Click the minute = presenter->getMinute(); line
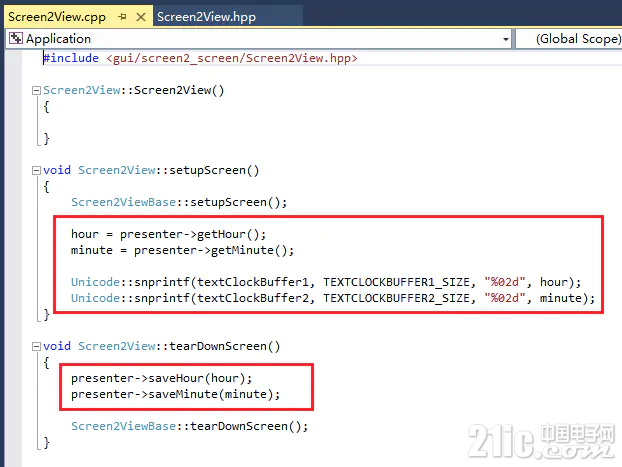 (182, 250)
